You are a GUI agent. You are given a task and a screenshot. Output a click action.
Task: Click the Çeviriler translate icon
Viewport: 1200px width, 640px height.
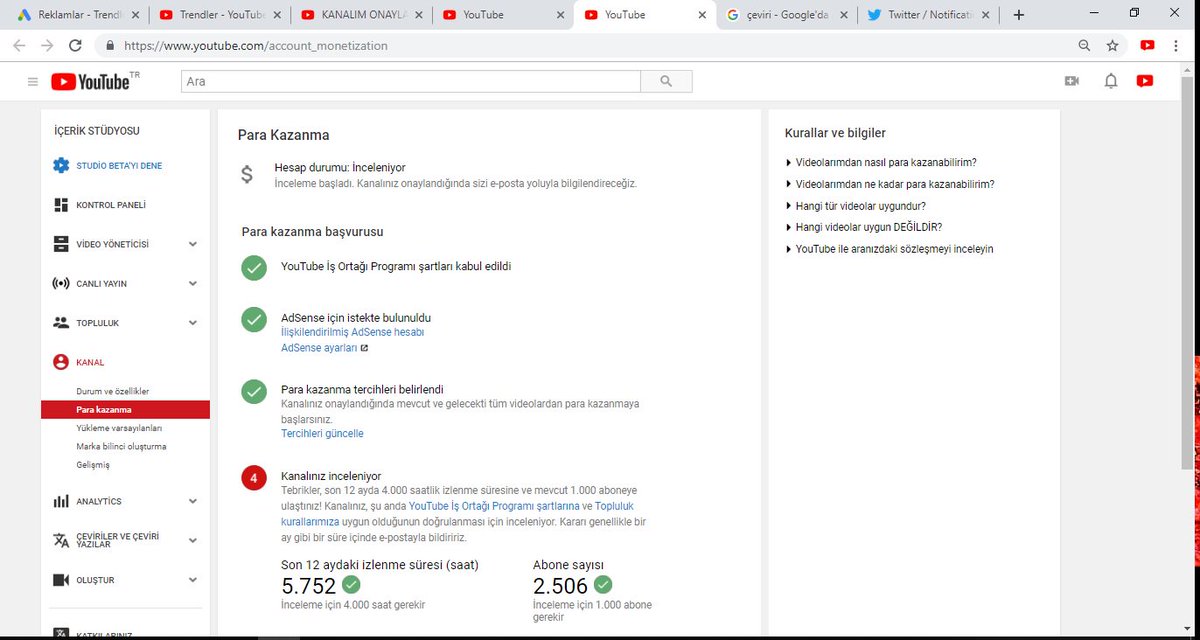click(x=61, y=540)
